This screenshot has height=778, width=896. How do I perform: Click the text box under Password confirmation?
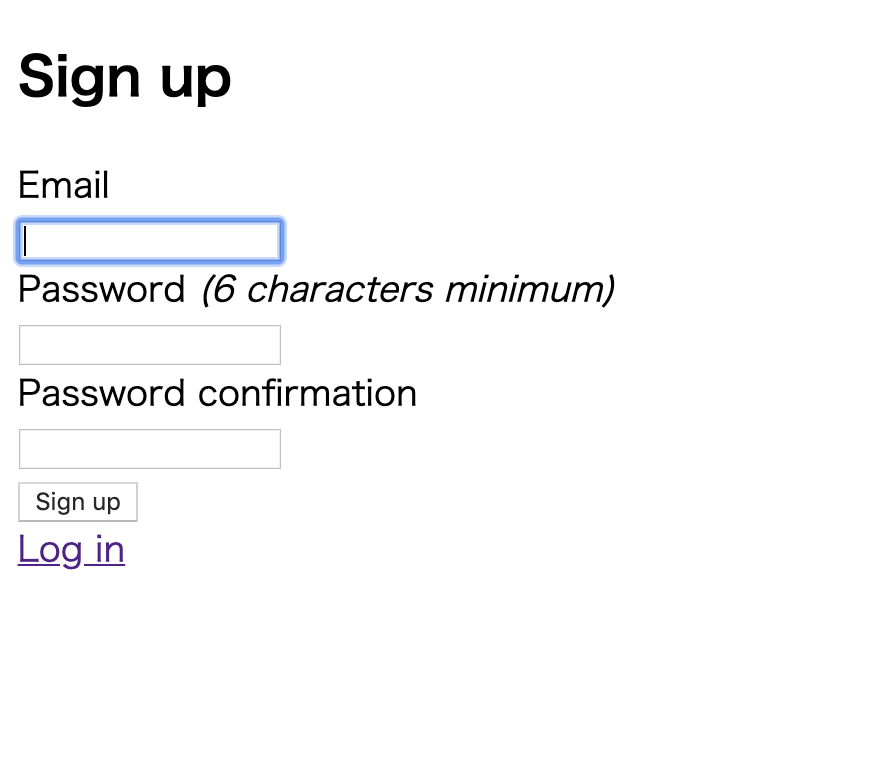150,449
